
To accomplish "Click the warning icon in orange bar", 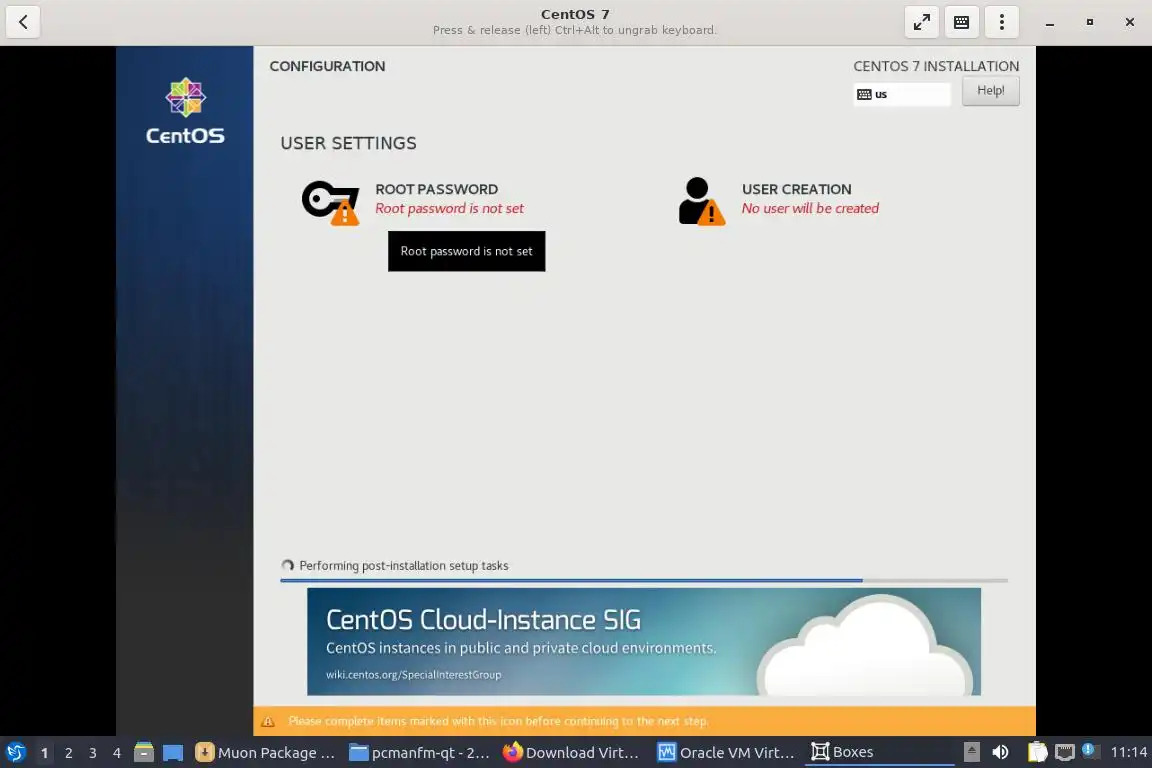I will pos(267,722).
